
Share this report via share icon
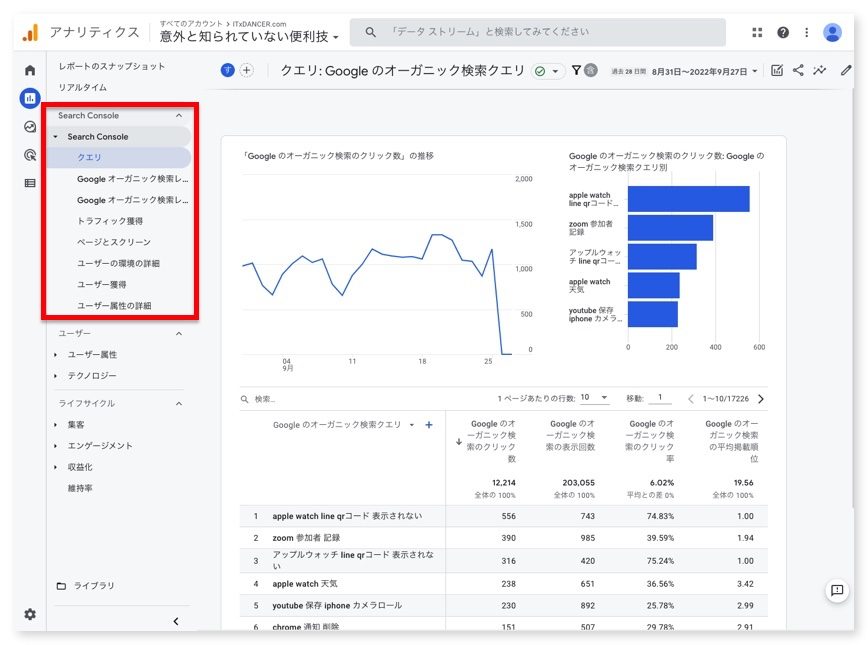[x=798, y=71]
